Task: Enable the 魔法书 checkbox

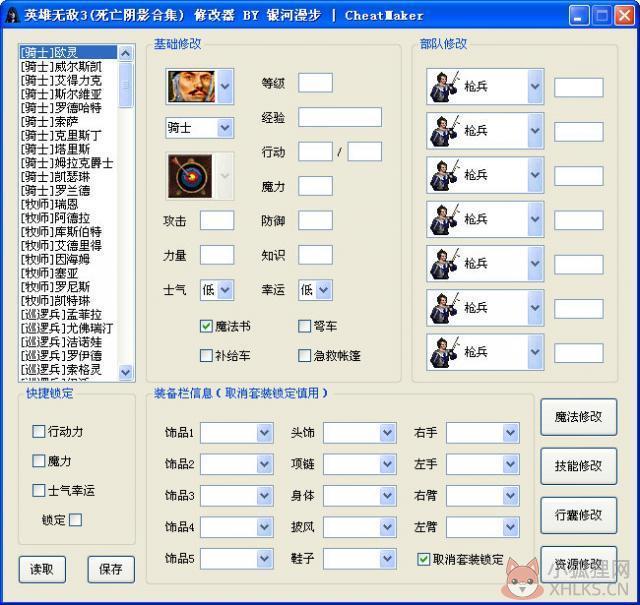Action: [x=206, y=326]
